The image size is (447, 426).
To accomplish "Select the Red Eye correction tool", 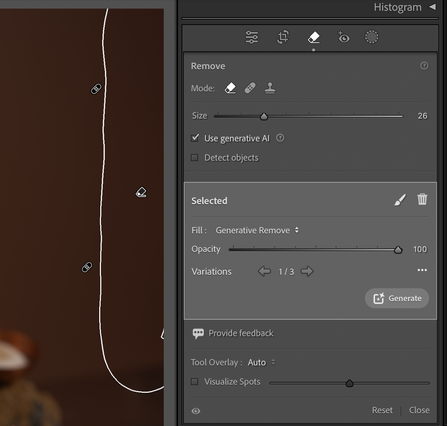I will point(344,37).
